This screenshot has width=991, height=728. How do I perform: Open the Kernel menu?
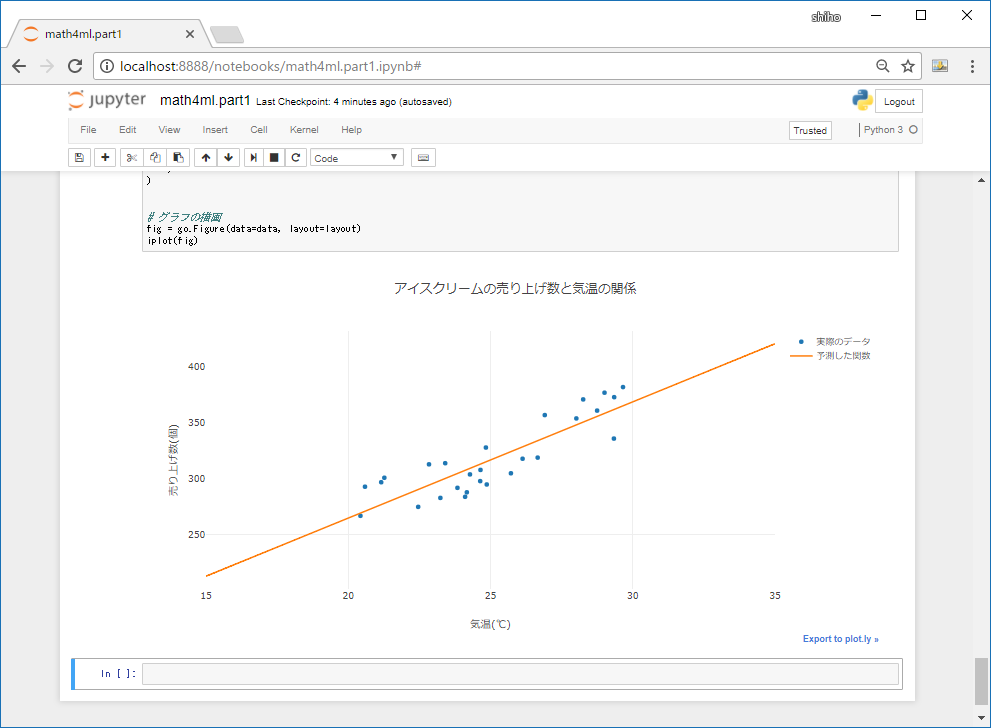pos(304,130)
